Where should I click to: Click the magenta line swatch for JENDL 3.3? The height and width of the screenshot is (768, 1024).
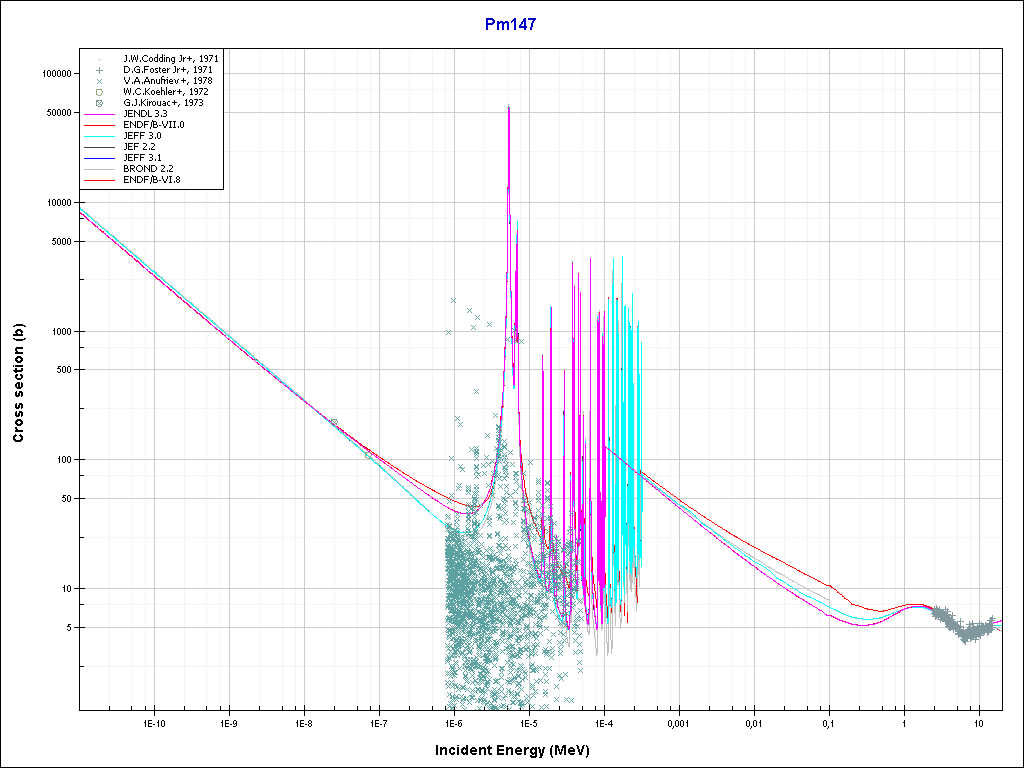click(100, 114)
